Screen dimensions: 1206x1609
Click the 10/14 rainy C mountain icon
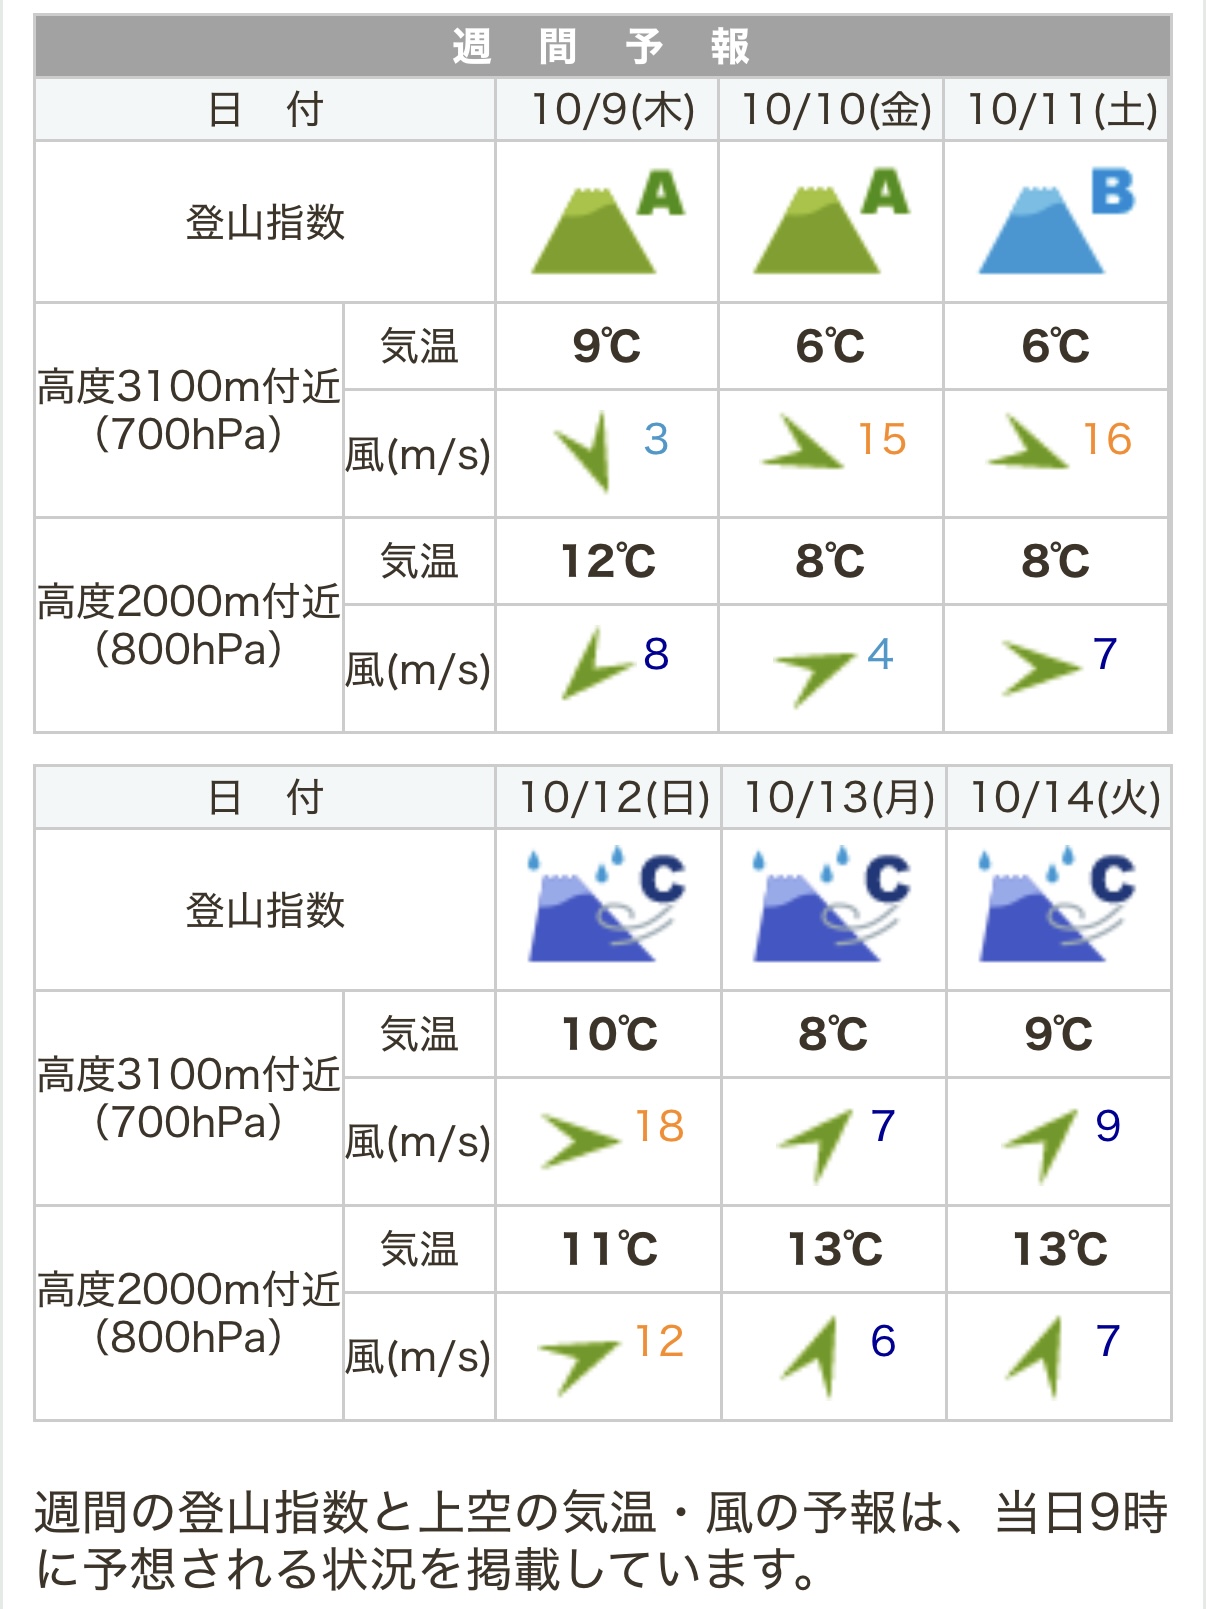pyautogui.click(x=1057, y=908)
